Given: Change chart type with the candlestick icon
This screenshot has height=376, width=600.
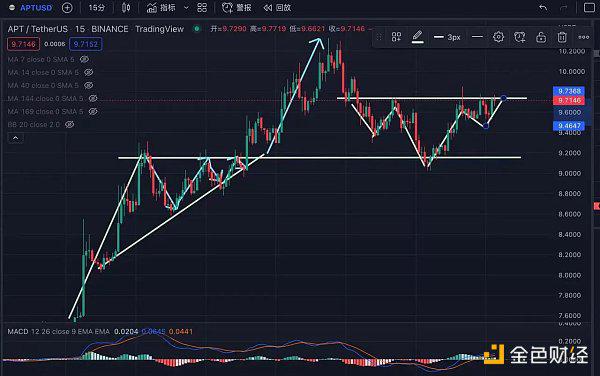Looking at the screenshot, I should pos(126,8).
